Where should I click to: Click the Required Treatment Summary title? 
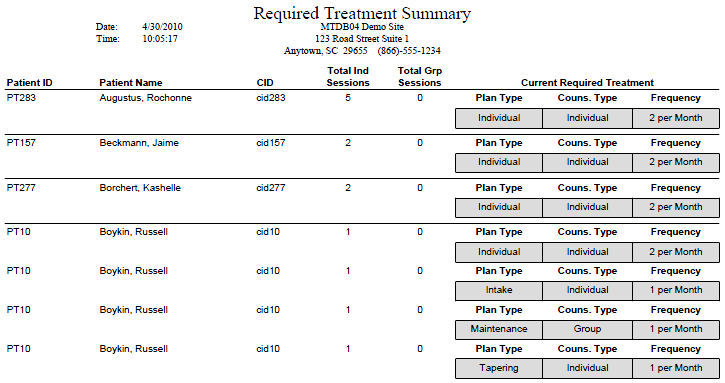[362, 13]
